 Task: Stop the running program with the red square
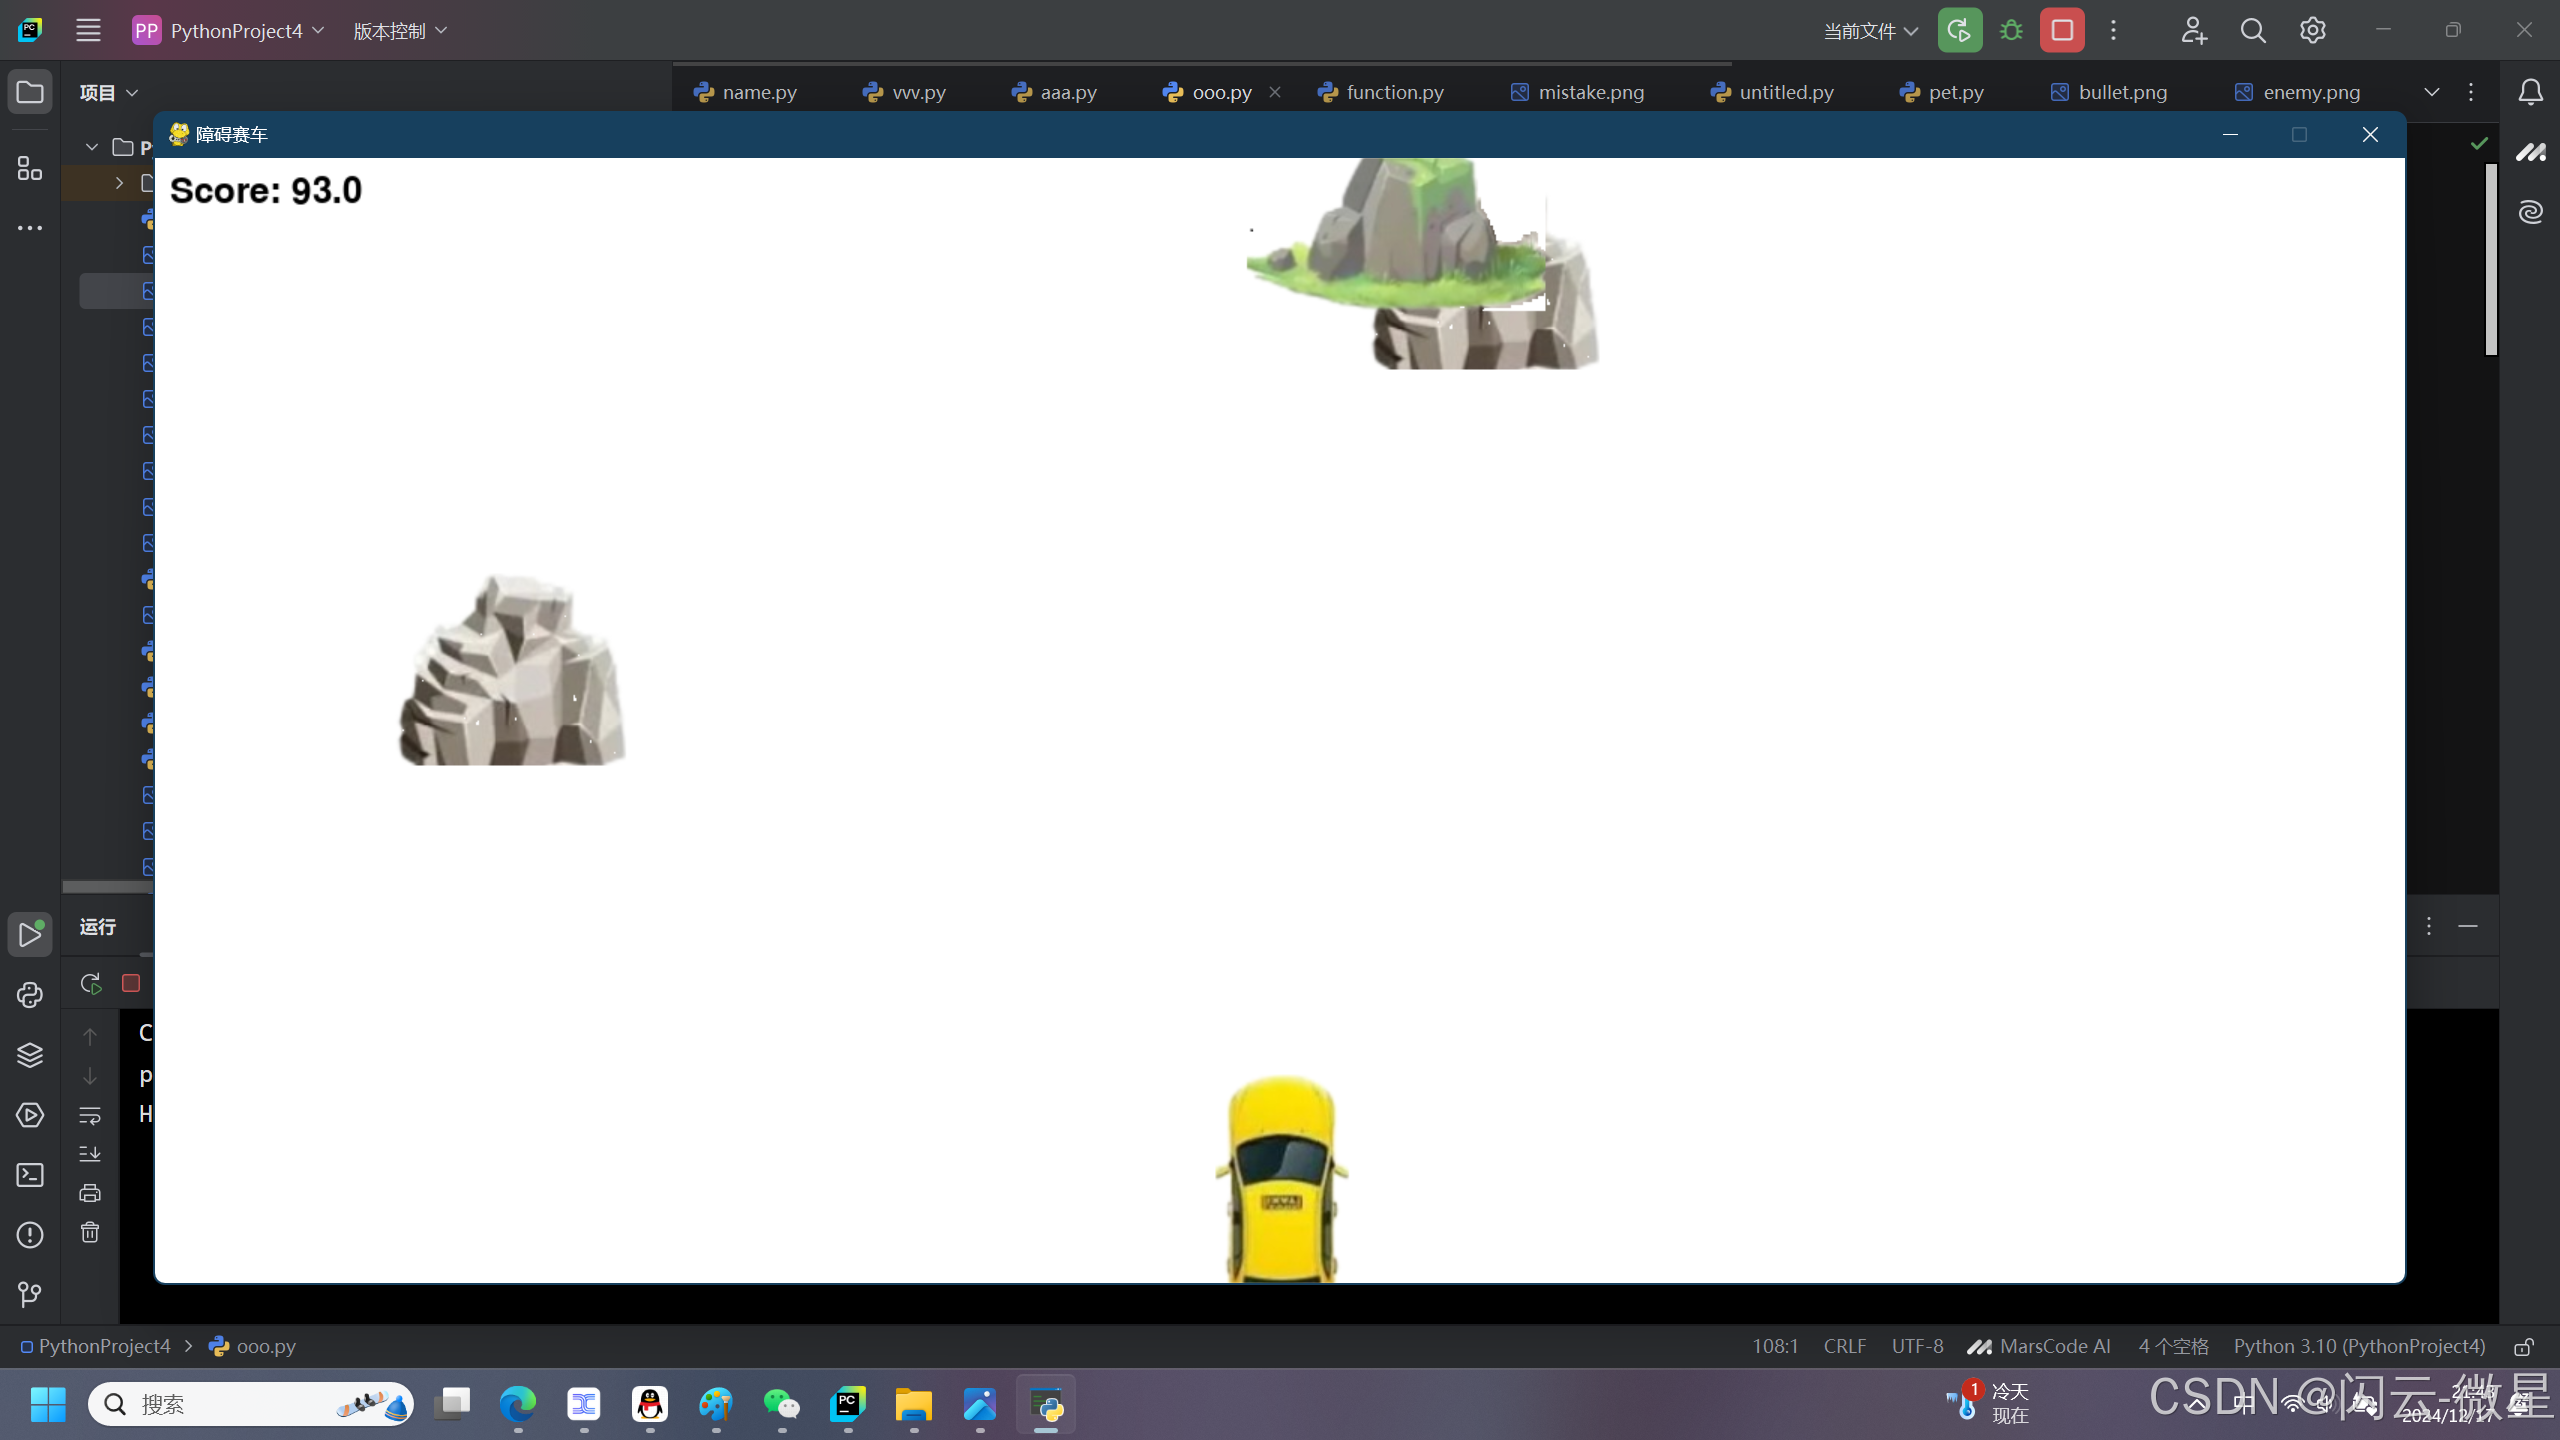coord(2062,30)
